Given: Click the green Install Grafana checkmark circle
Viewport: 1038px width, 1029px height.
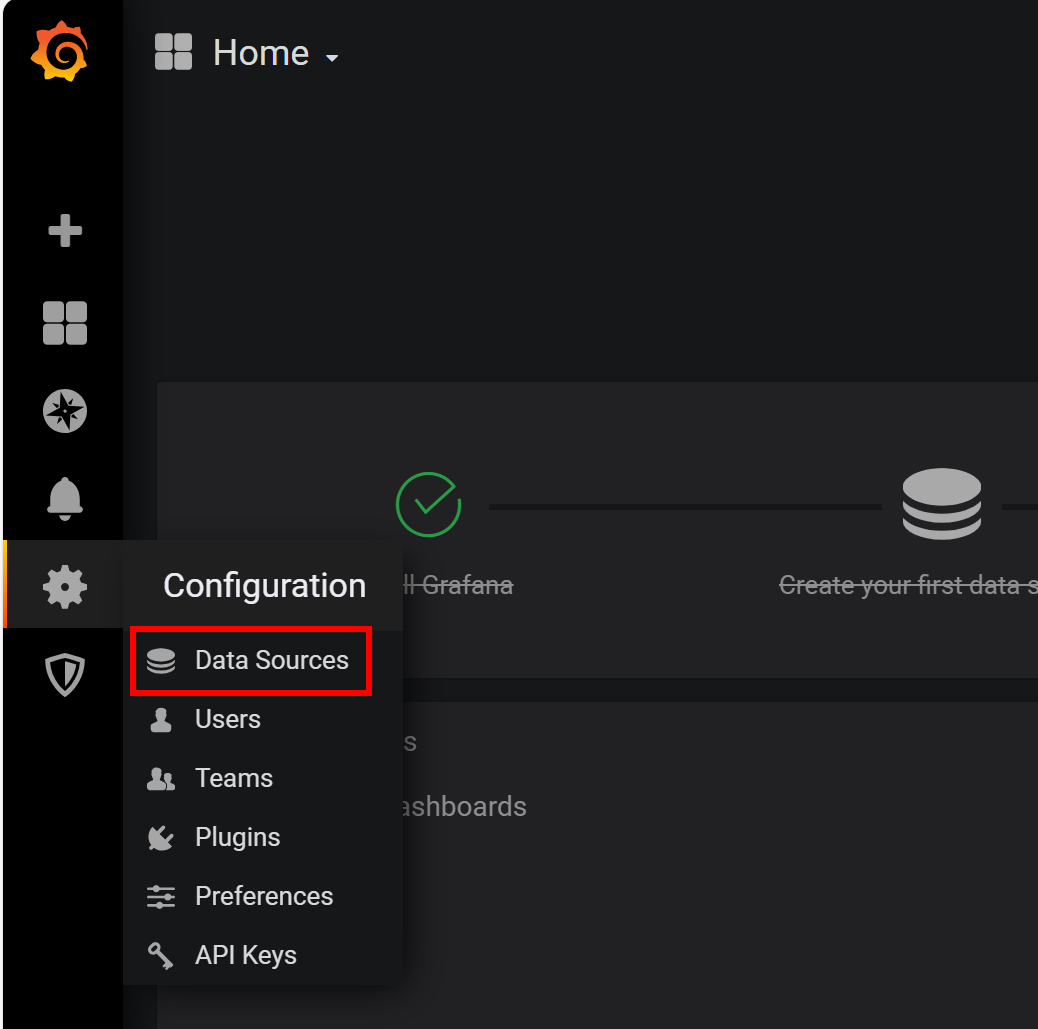Looking at the screenshot, I should pos(428,505).
